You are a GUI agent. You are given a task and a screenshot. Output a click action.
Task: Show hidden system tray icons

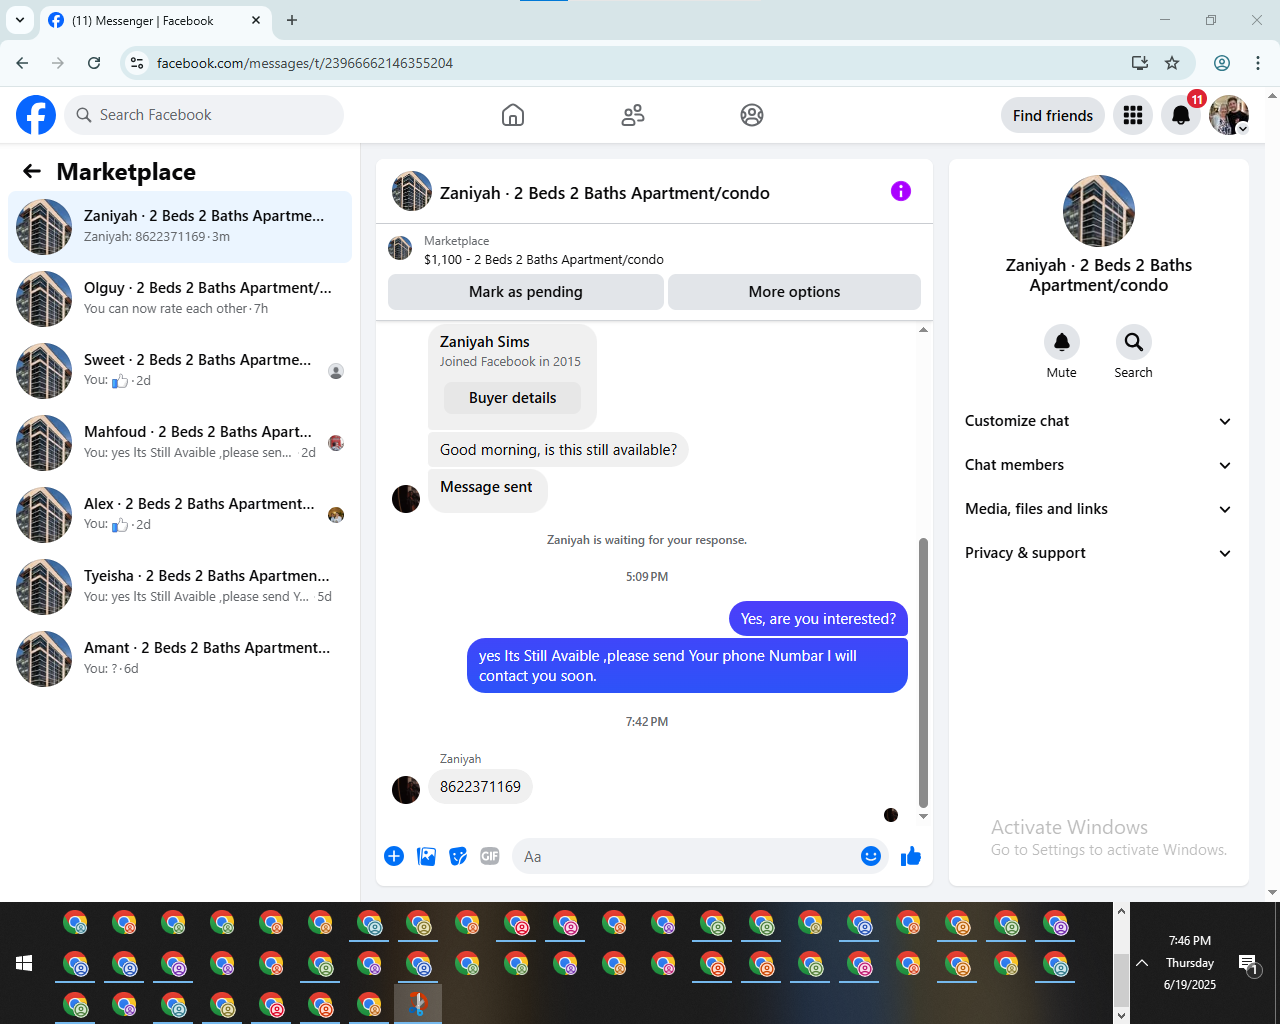click(1142, 963)
